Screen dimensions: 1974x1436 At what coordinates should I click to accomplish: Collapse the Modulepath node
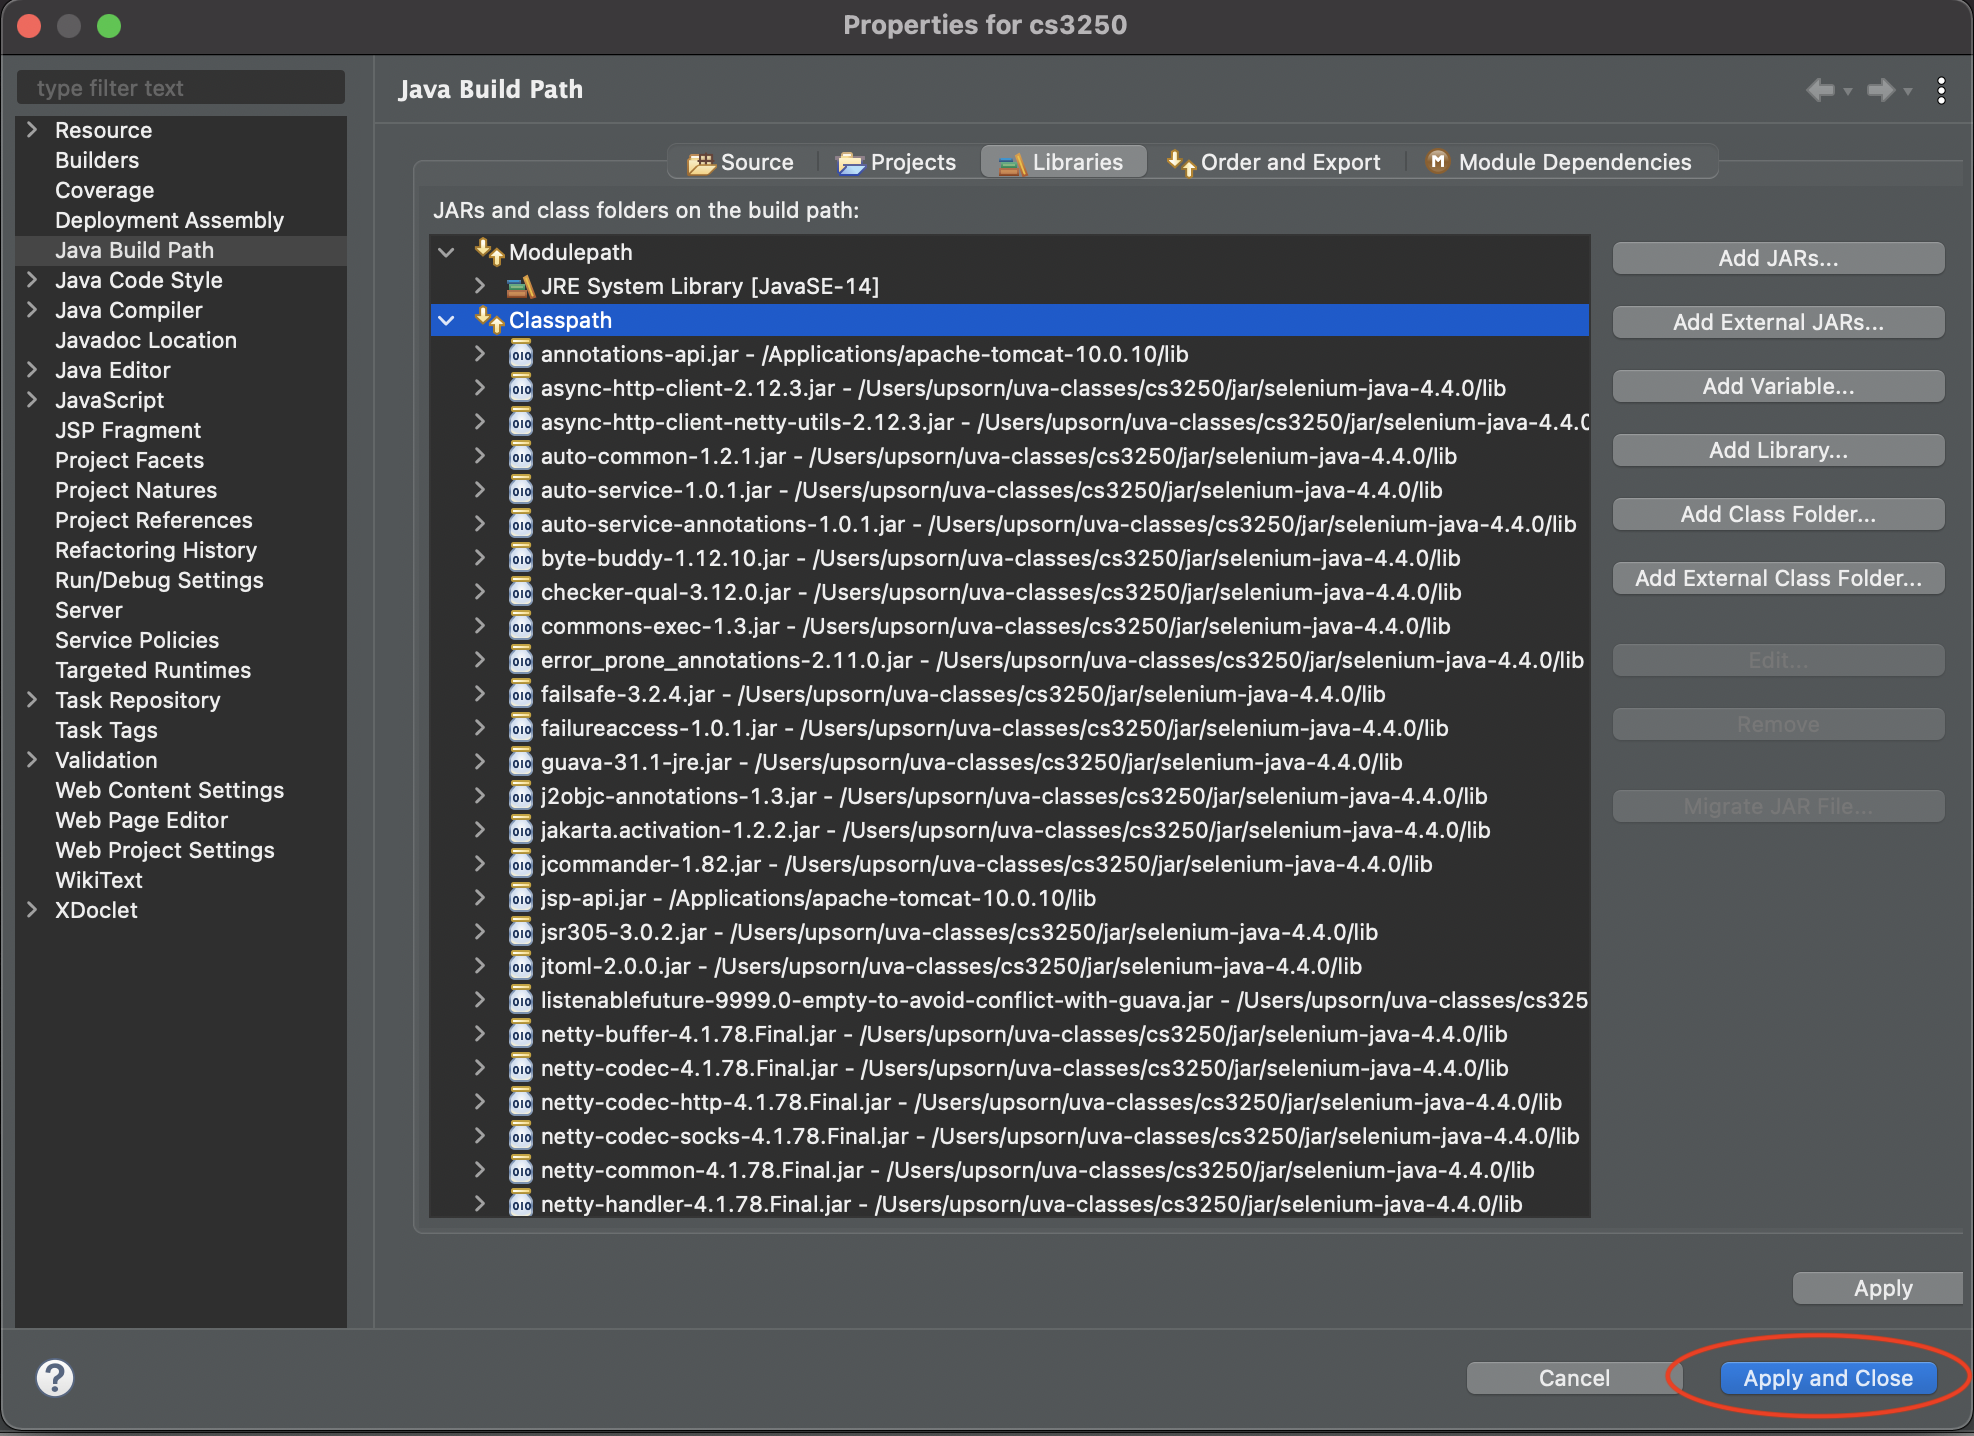(x=447, y=252)
